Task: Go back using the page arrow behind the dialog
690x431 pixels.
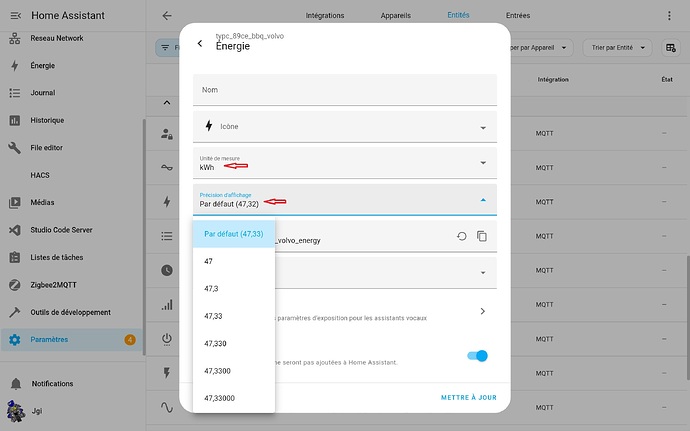Action: tap(167, 15)
